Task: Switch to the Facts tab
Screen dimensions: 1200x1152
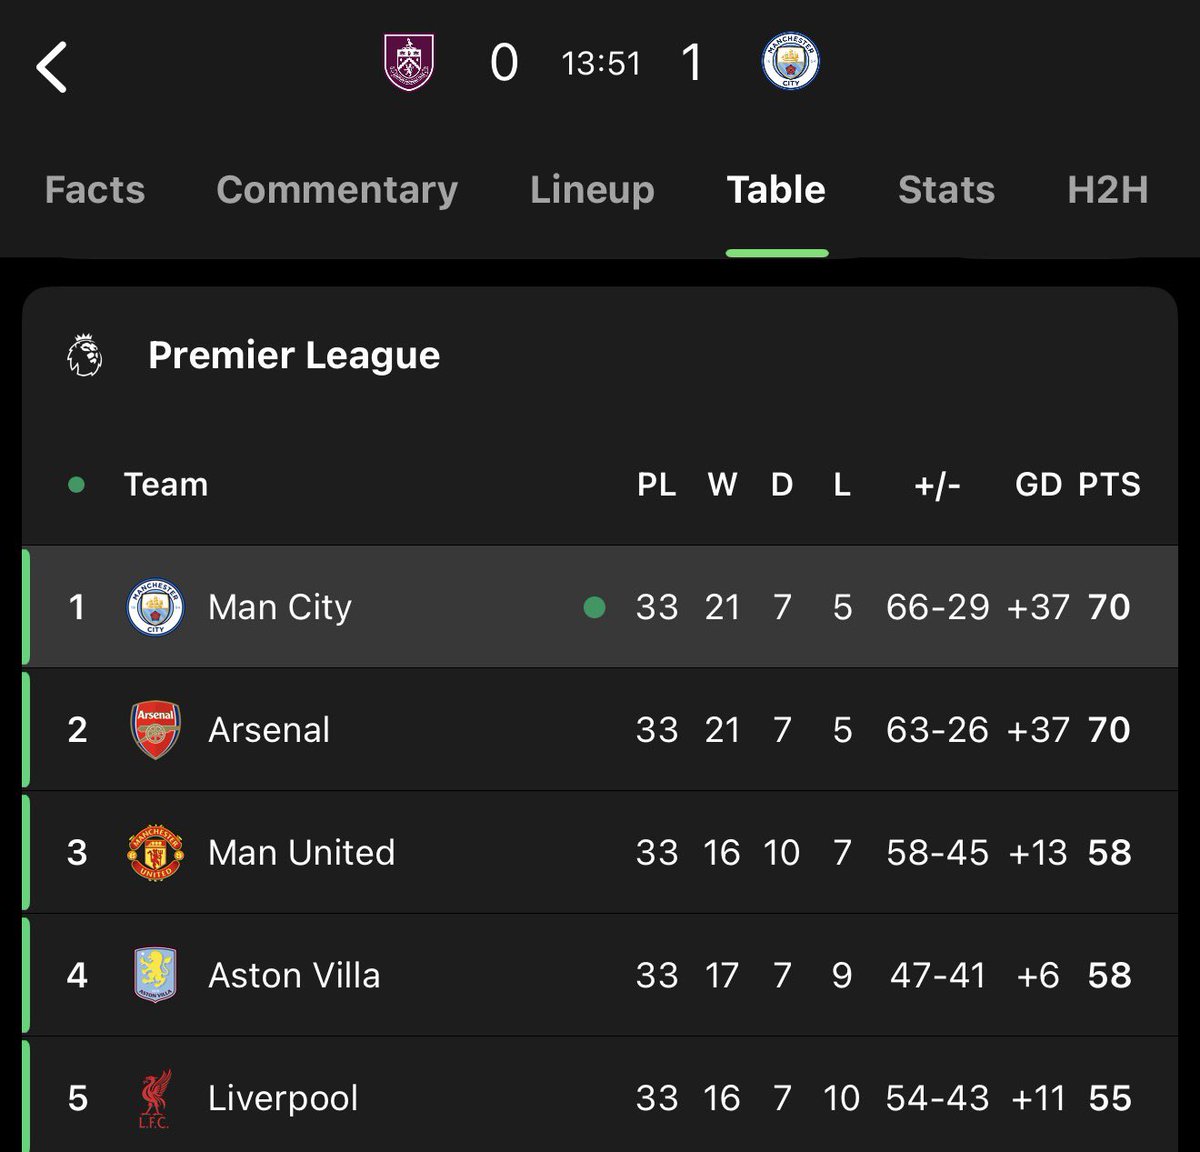Action: point(95,190)
